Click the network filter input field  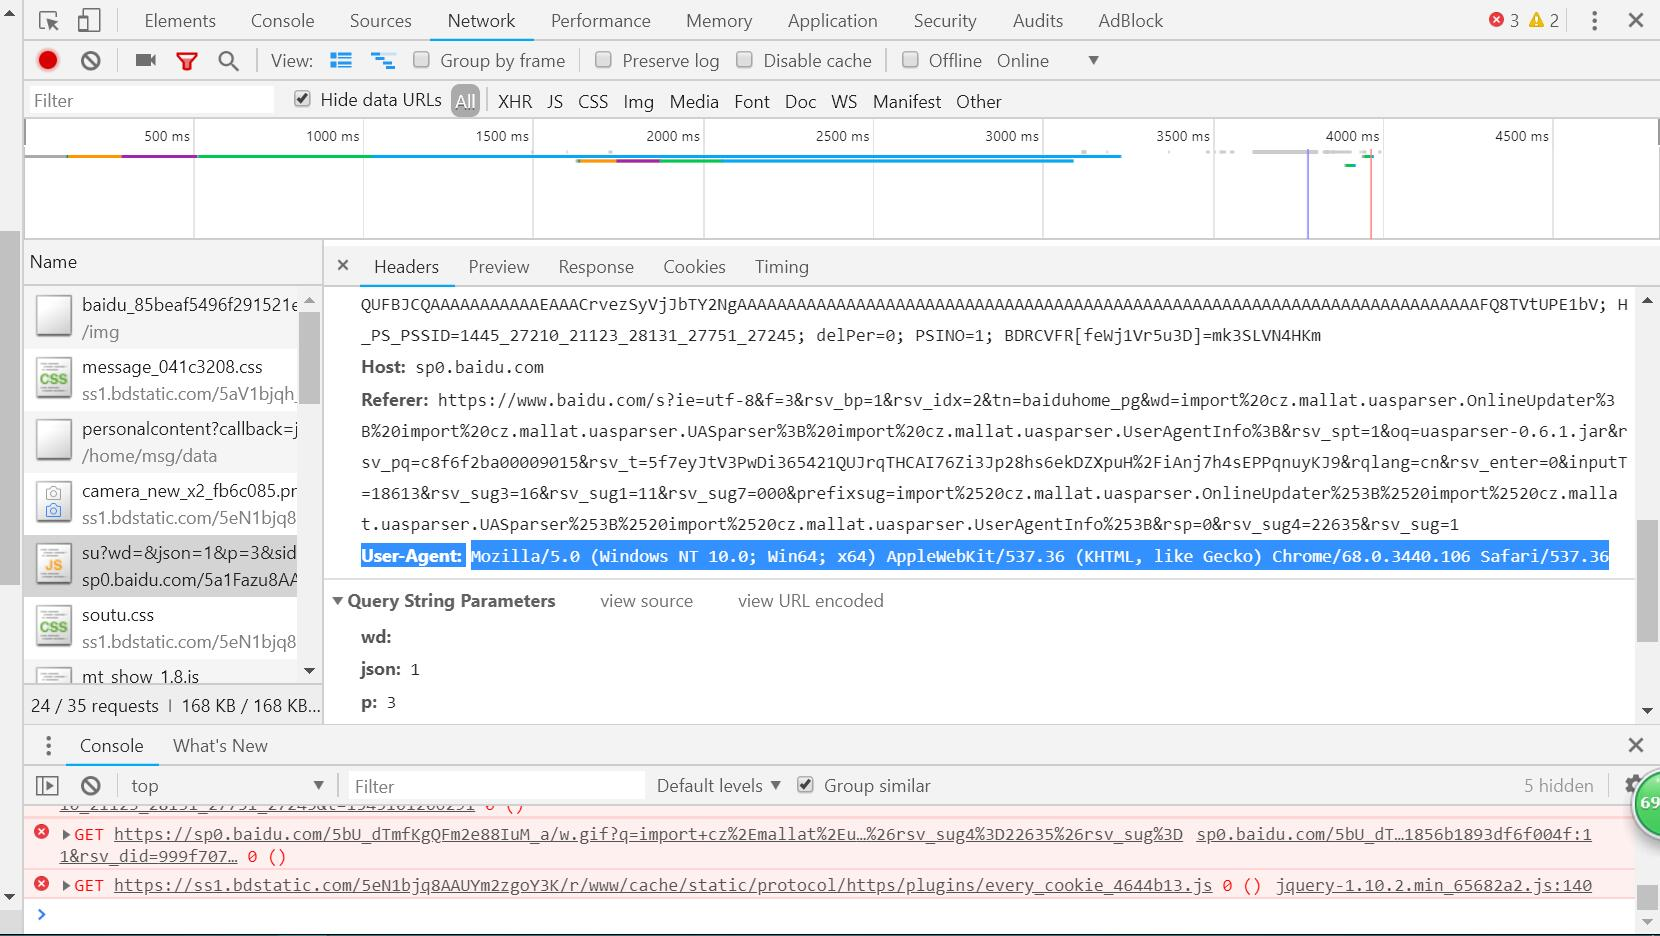150,99
